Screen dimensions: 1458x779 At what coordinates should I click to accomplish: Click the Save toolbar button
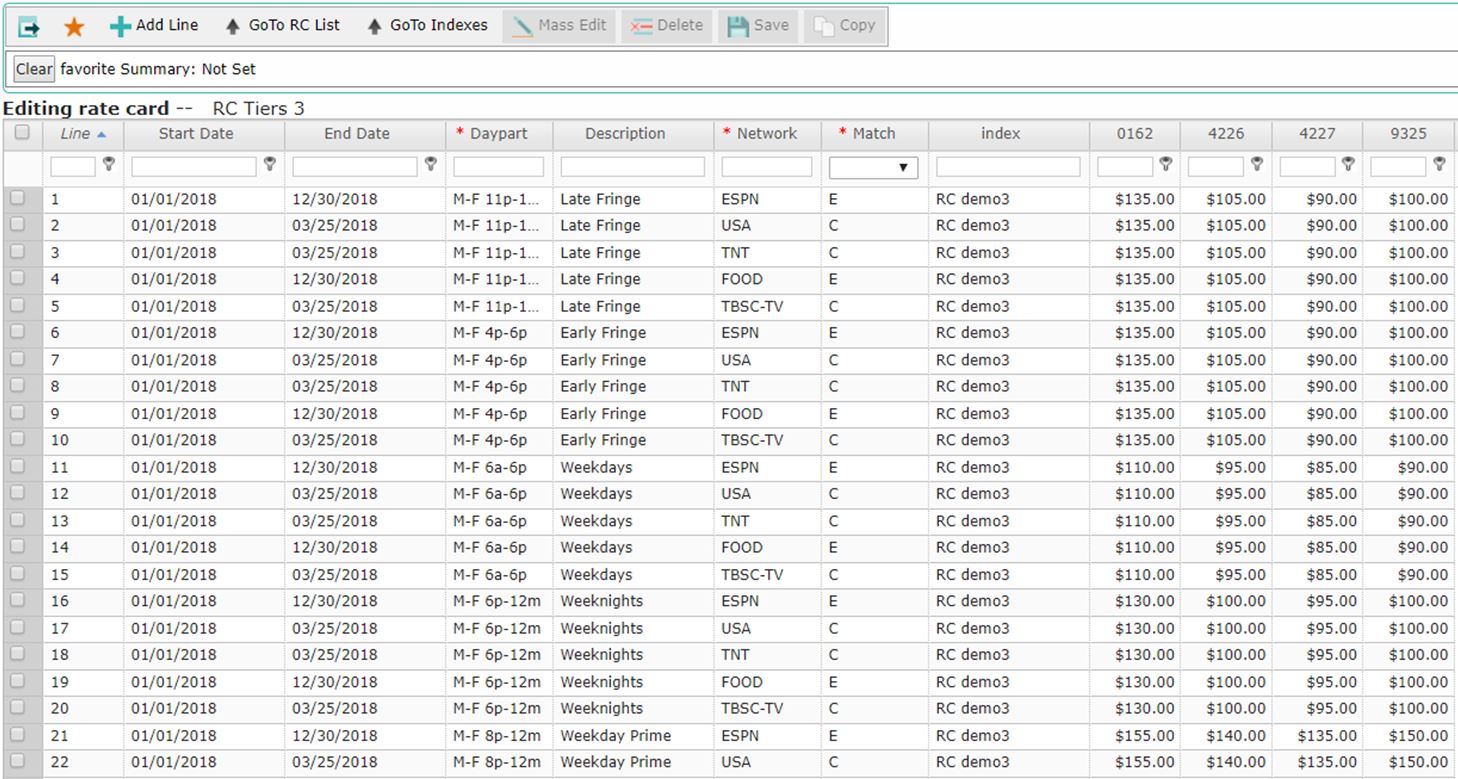tap(758, 26)
